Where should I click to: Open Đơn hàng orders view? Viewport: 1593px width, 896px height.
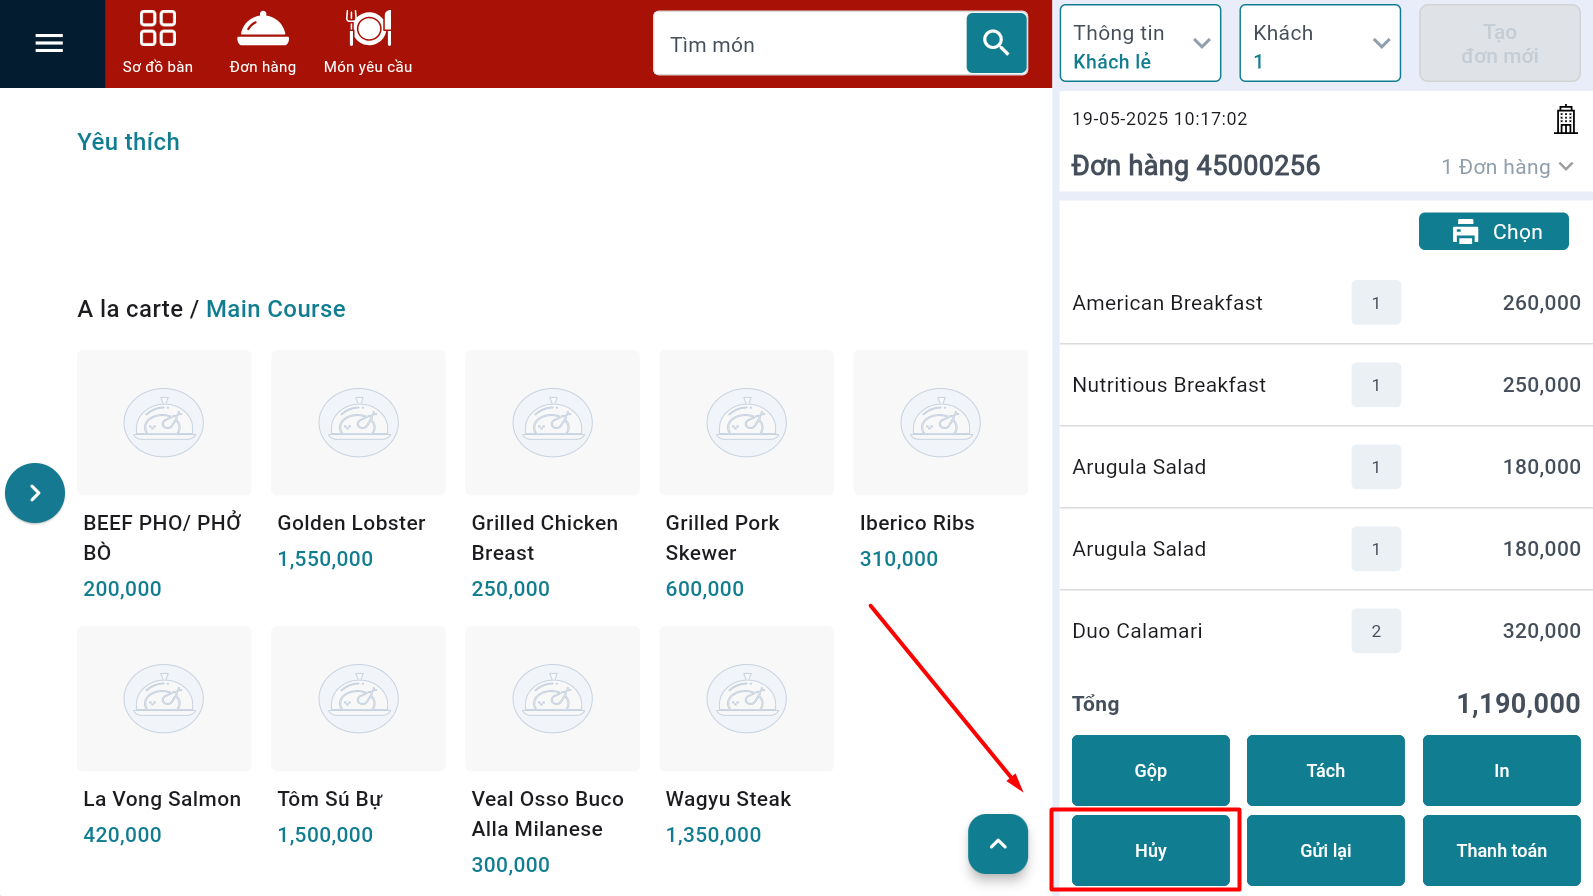(x=263, y=43)
